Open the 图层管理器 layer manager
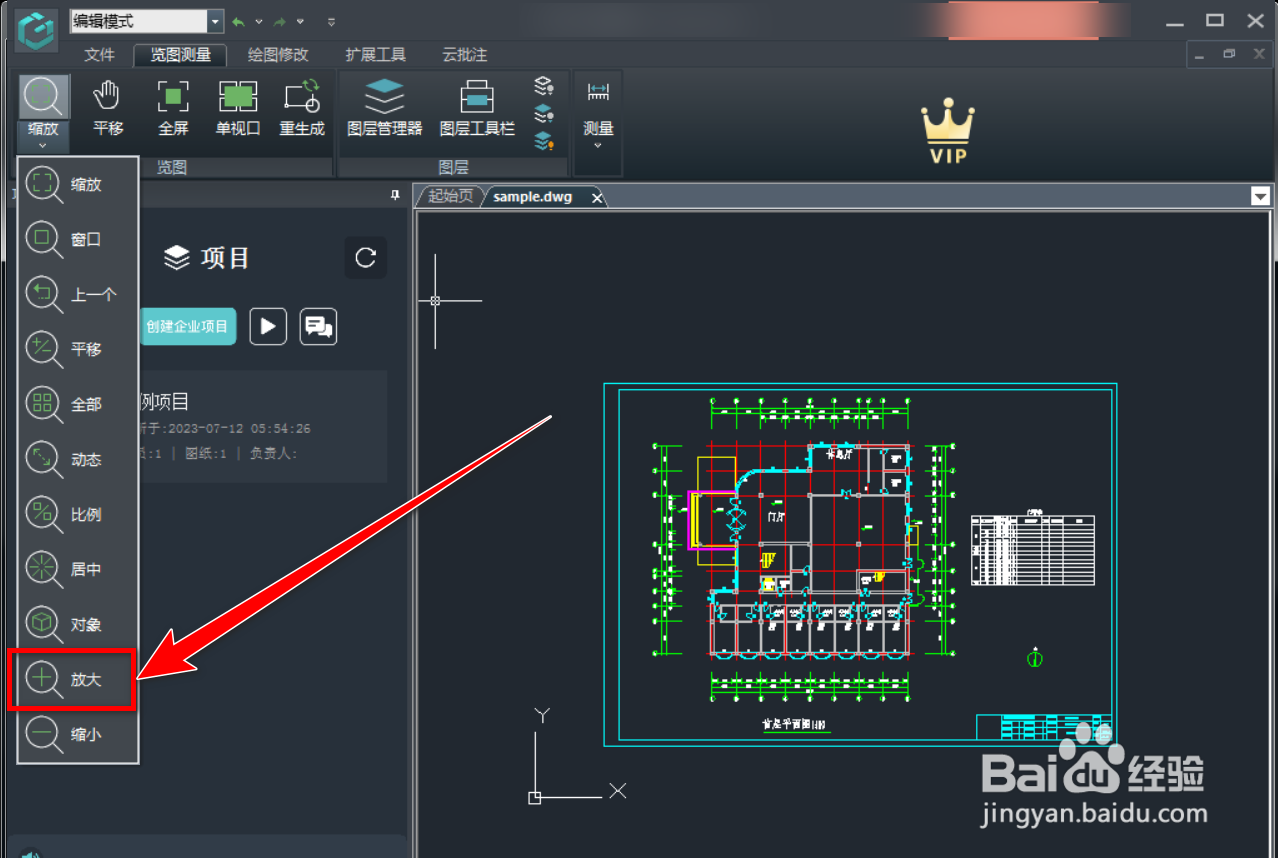1278x858 pixels. [385, 108]
